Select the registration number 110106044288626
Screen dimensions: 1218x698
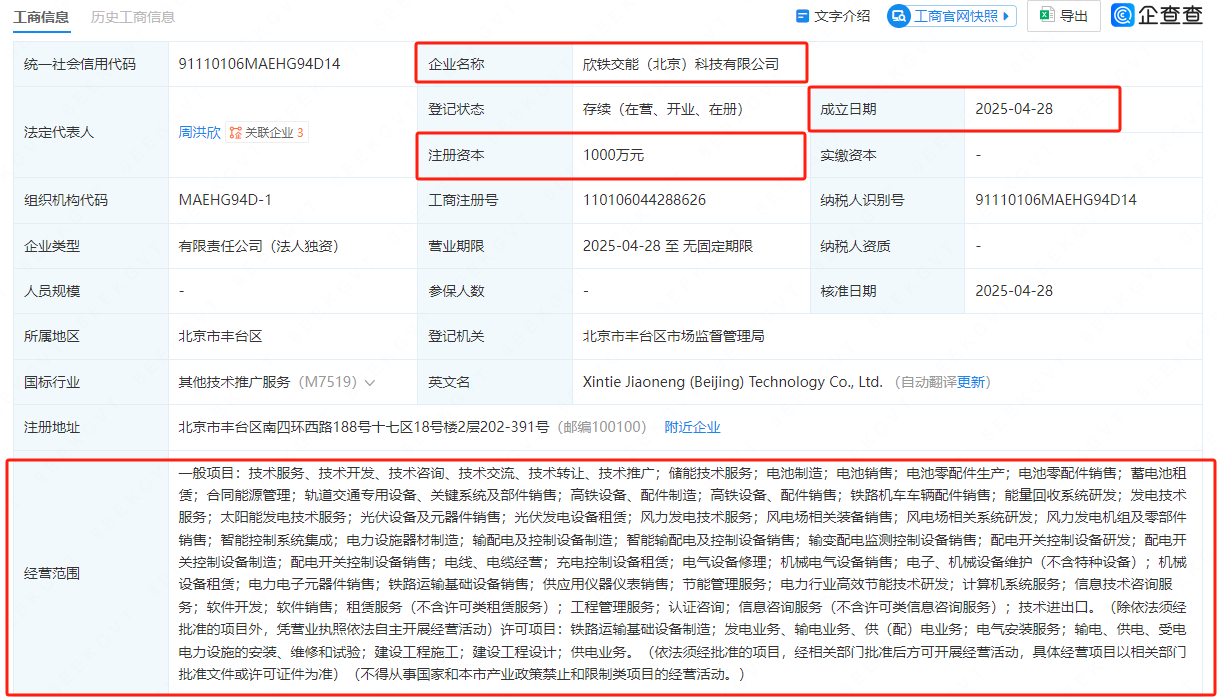[644, 200]
